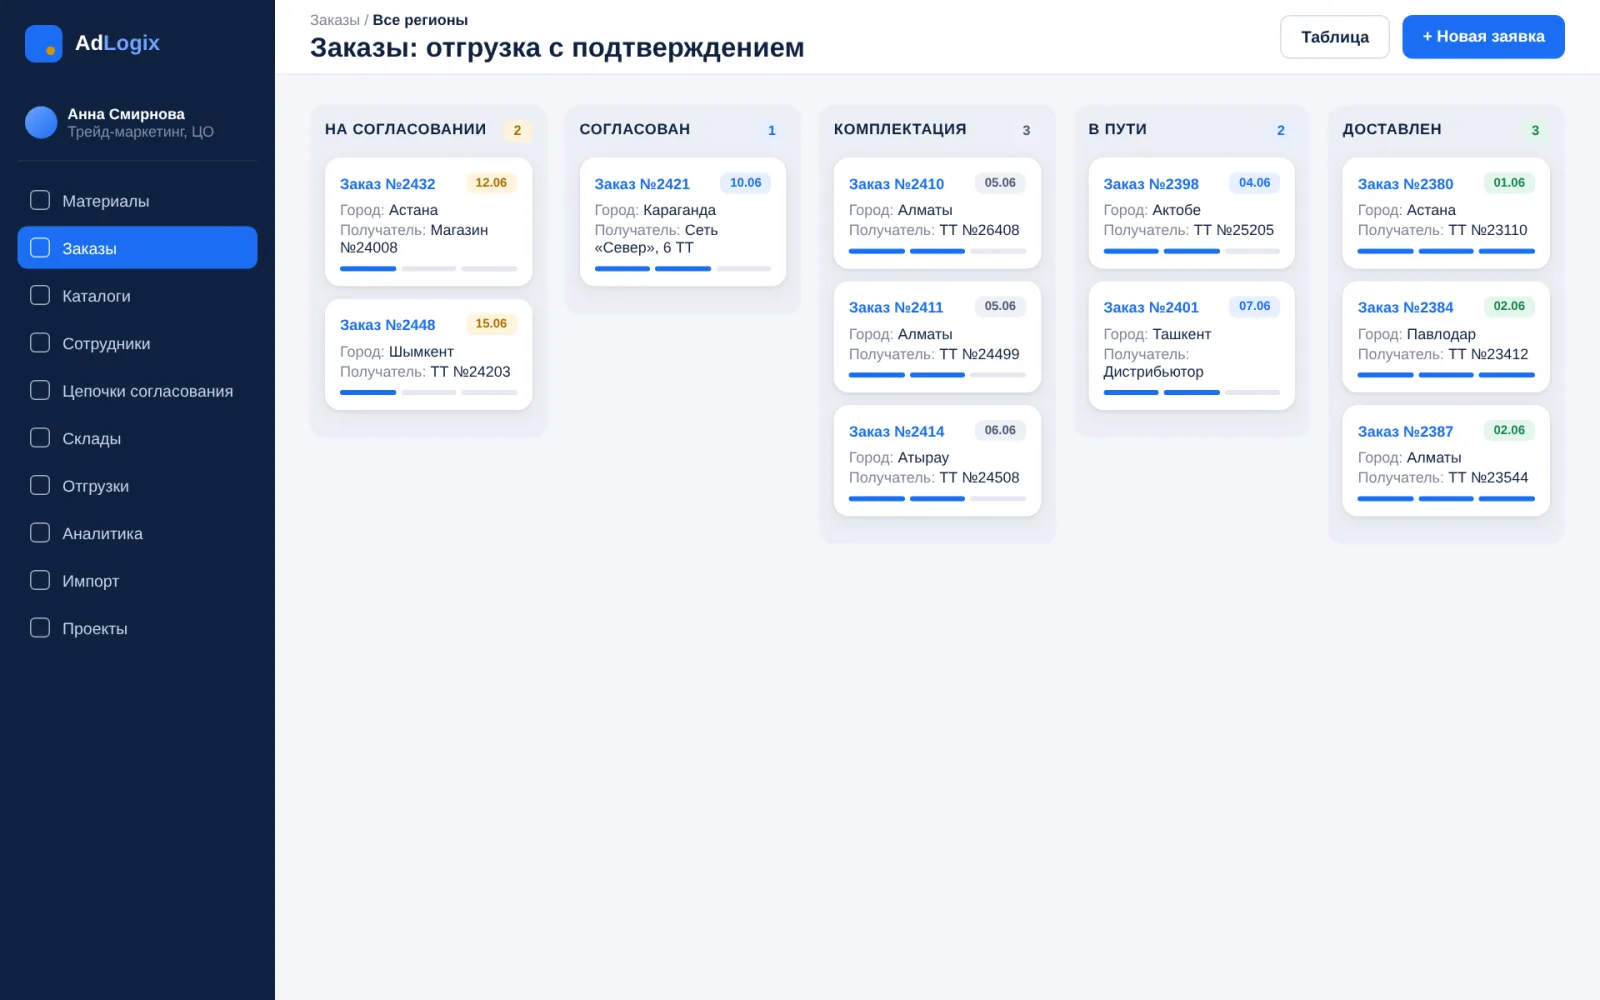Click the icon next to Отгрузки

(40, 485)
